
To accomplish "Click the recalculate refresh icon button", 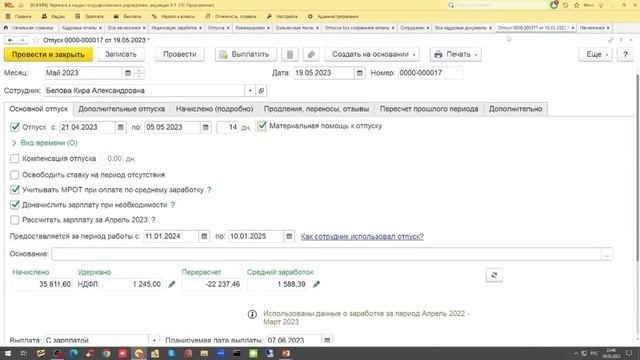I will (494, 275).
